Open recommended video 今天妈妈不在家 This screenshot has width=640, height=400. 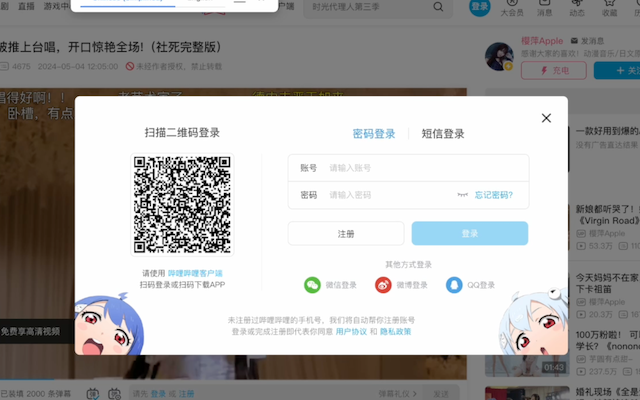(x=608, y=283)
